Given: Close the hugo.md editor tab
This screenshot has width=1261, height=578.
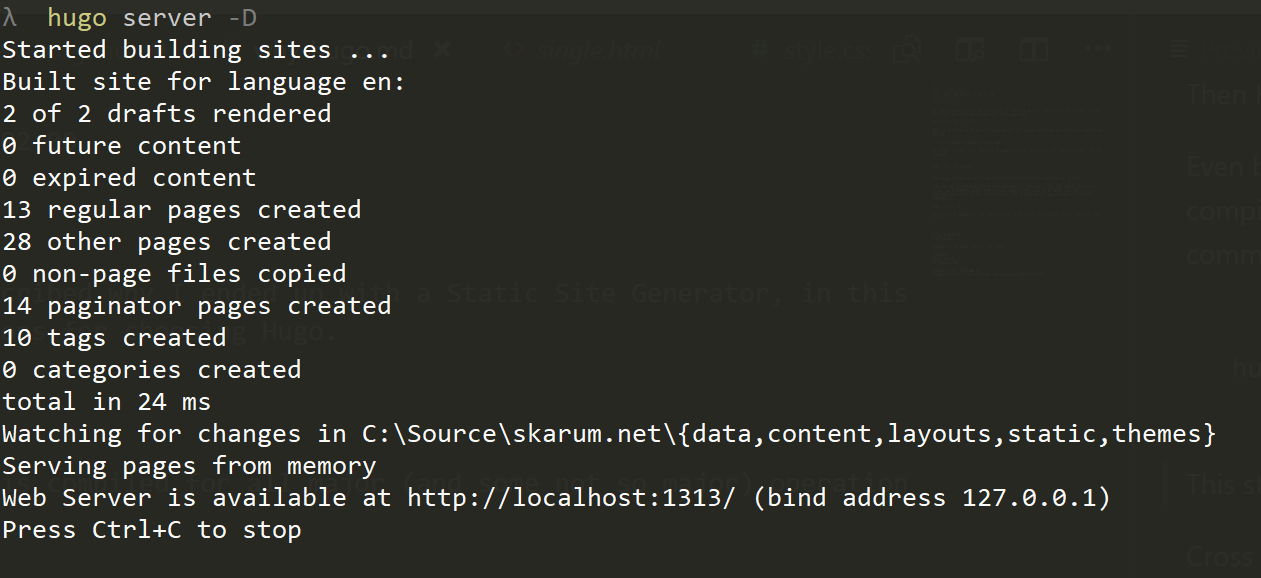Looking at the screenshot, I should 443,49.
